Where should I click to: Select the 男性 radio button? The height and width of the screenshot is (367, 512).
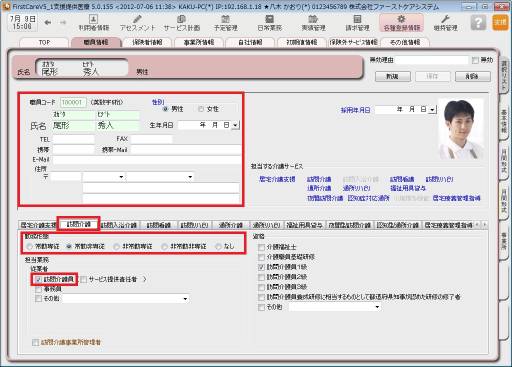[x=165, y=109]
